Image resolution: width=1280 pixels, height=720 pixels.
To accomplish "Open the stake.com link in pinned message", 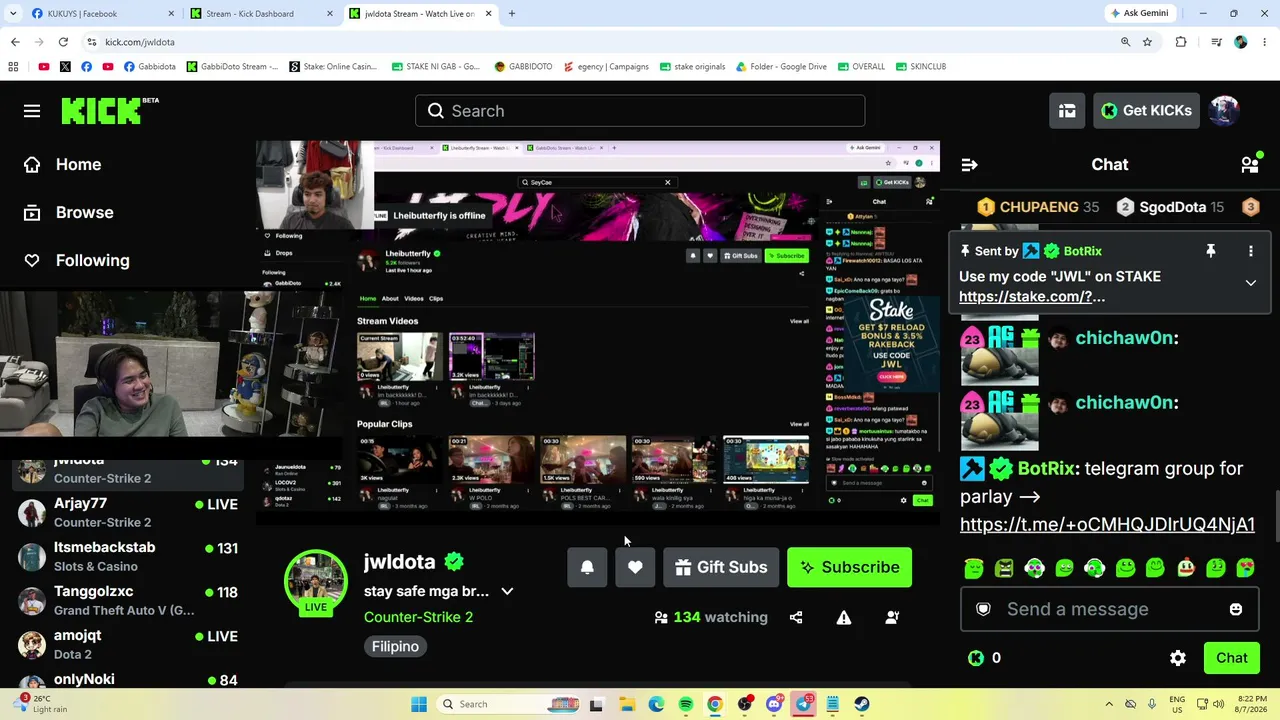I will coord(1032,297).
